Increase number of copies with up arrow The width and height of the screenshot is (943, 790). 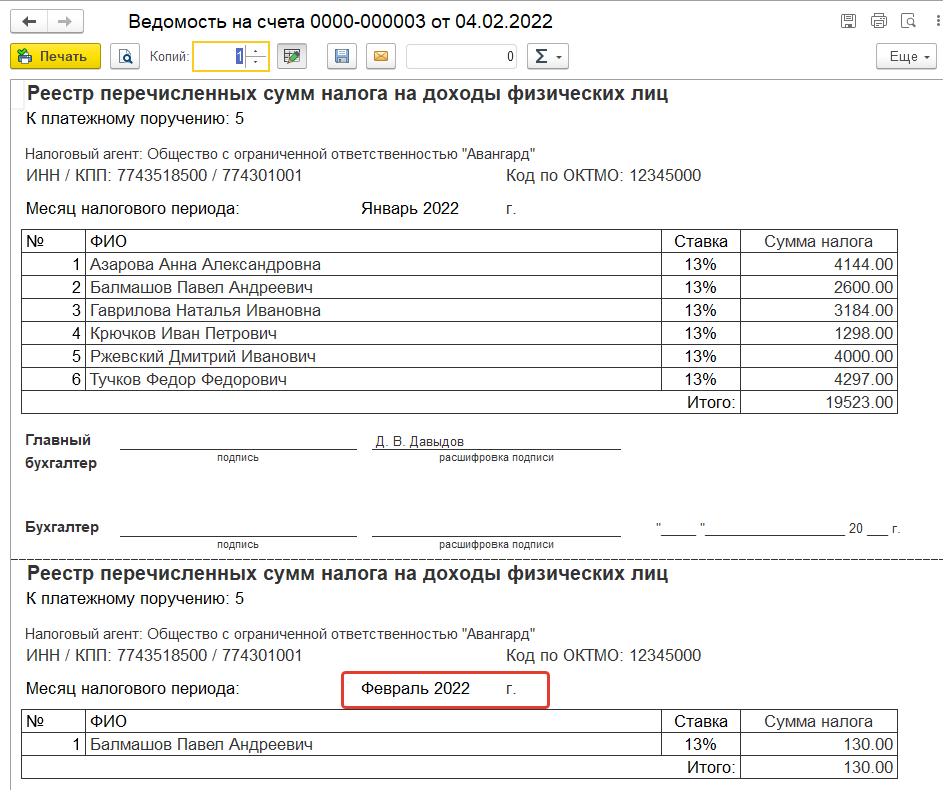257,51
